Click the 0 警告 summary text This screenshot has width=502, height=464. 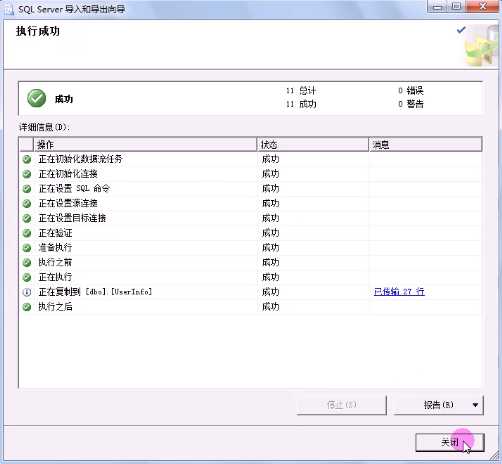(410, 104)
